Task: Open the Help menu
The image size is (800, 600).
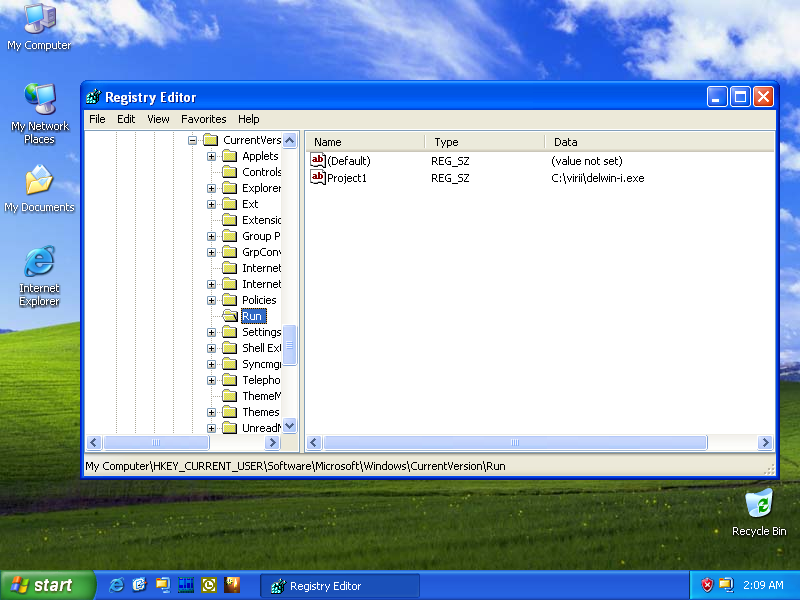Action: [x=248, y=119]
